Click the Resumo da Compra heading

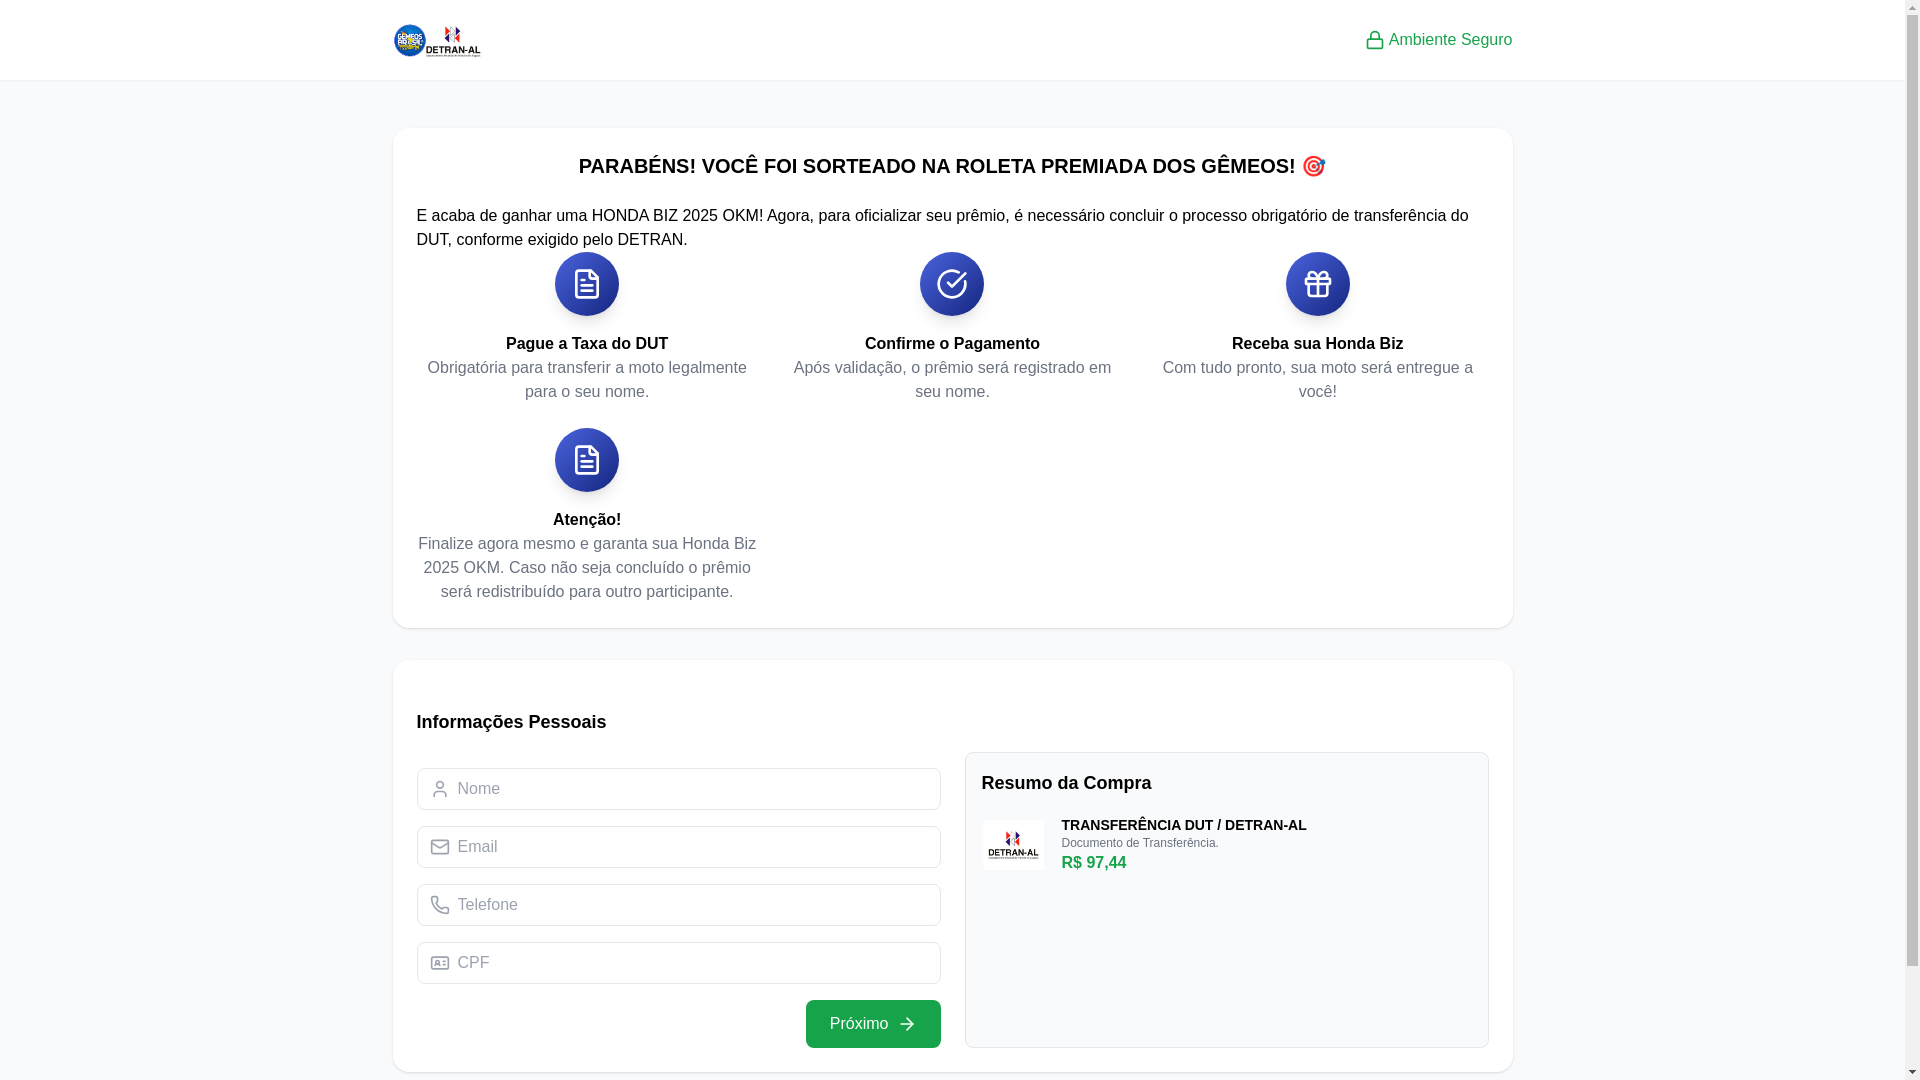pyautogui.click(x=1066, y=783)
